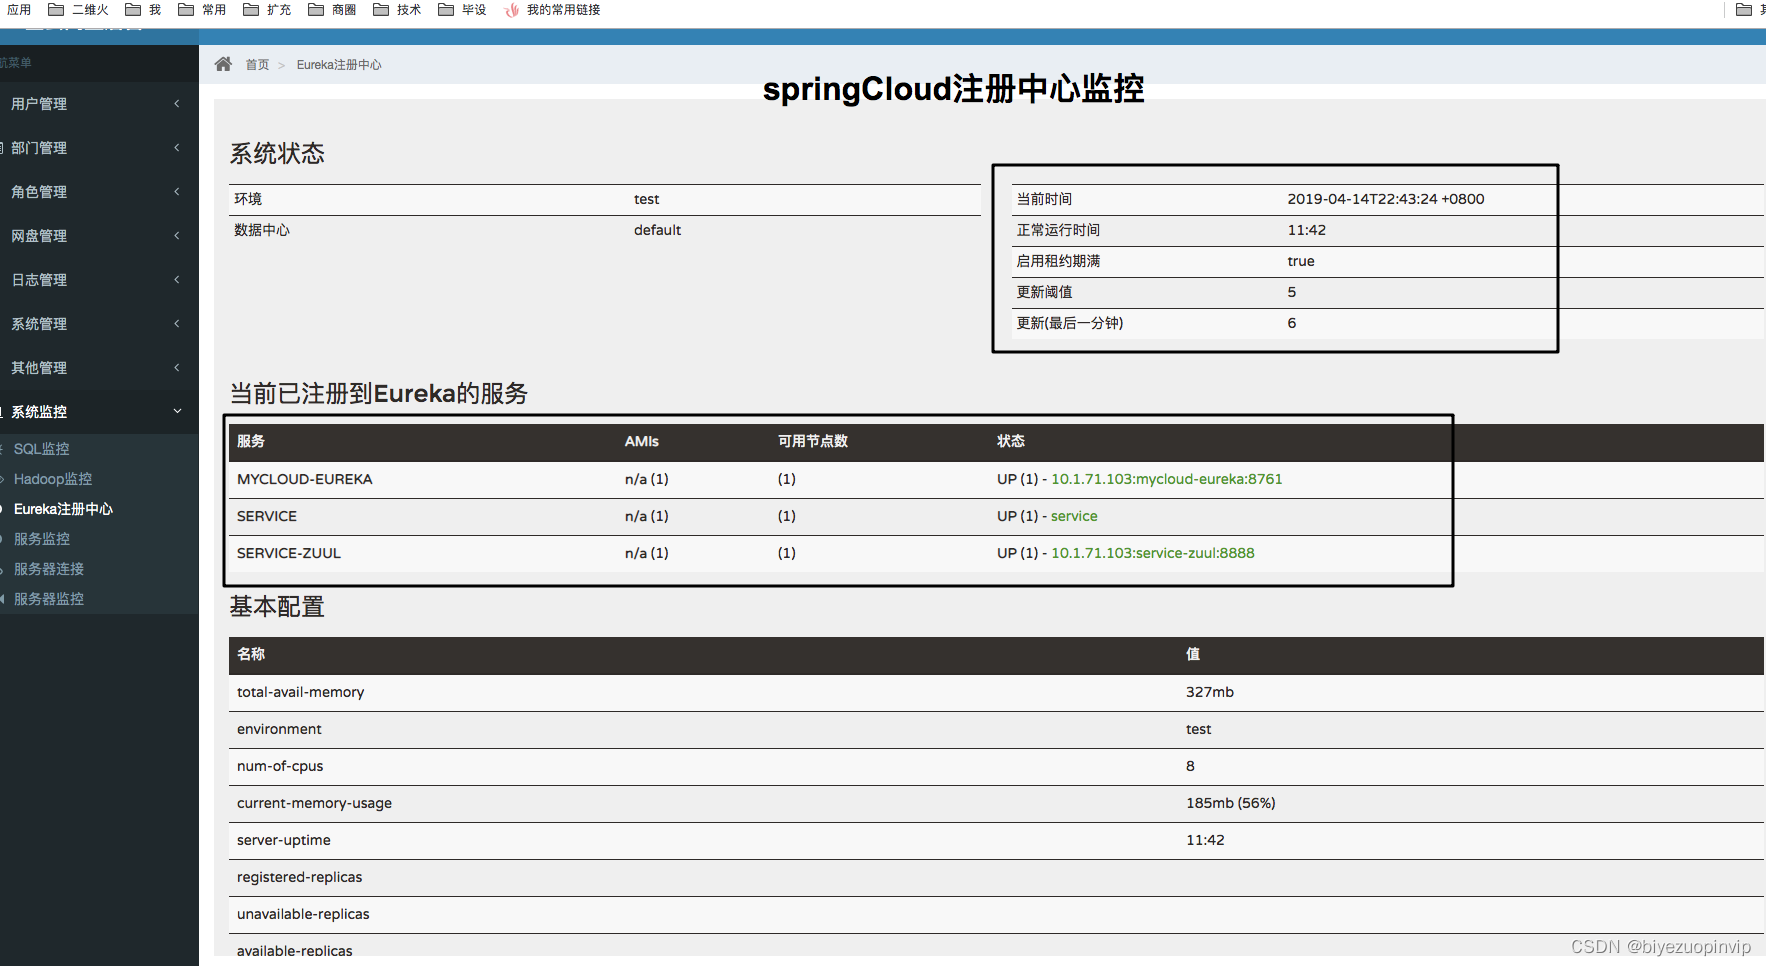Click the 327mb memory value

(x=1210, y=692)
